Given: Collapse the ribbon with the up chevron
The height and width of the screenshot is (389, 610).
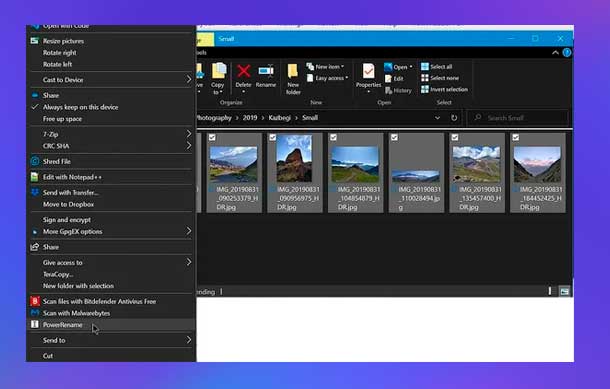Looking at the screenshot, I should (555, 53).
